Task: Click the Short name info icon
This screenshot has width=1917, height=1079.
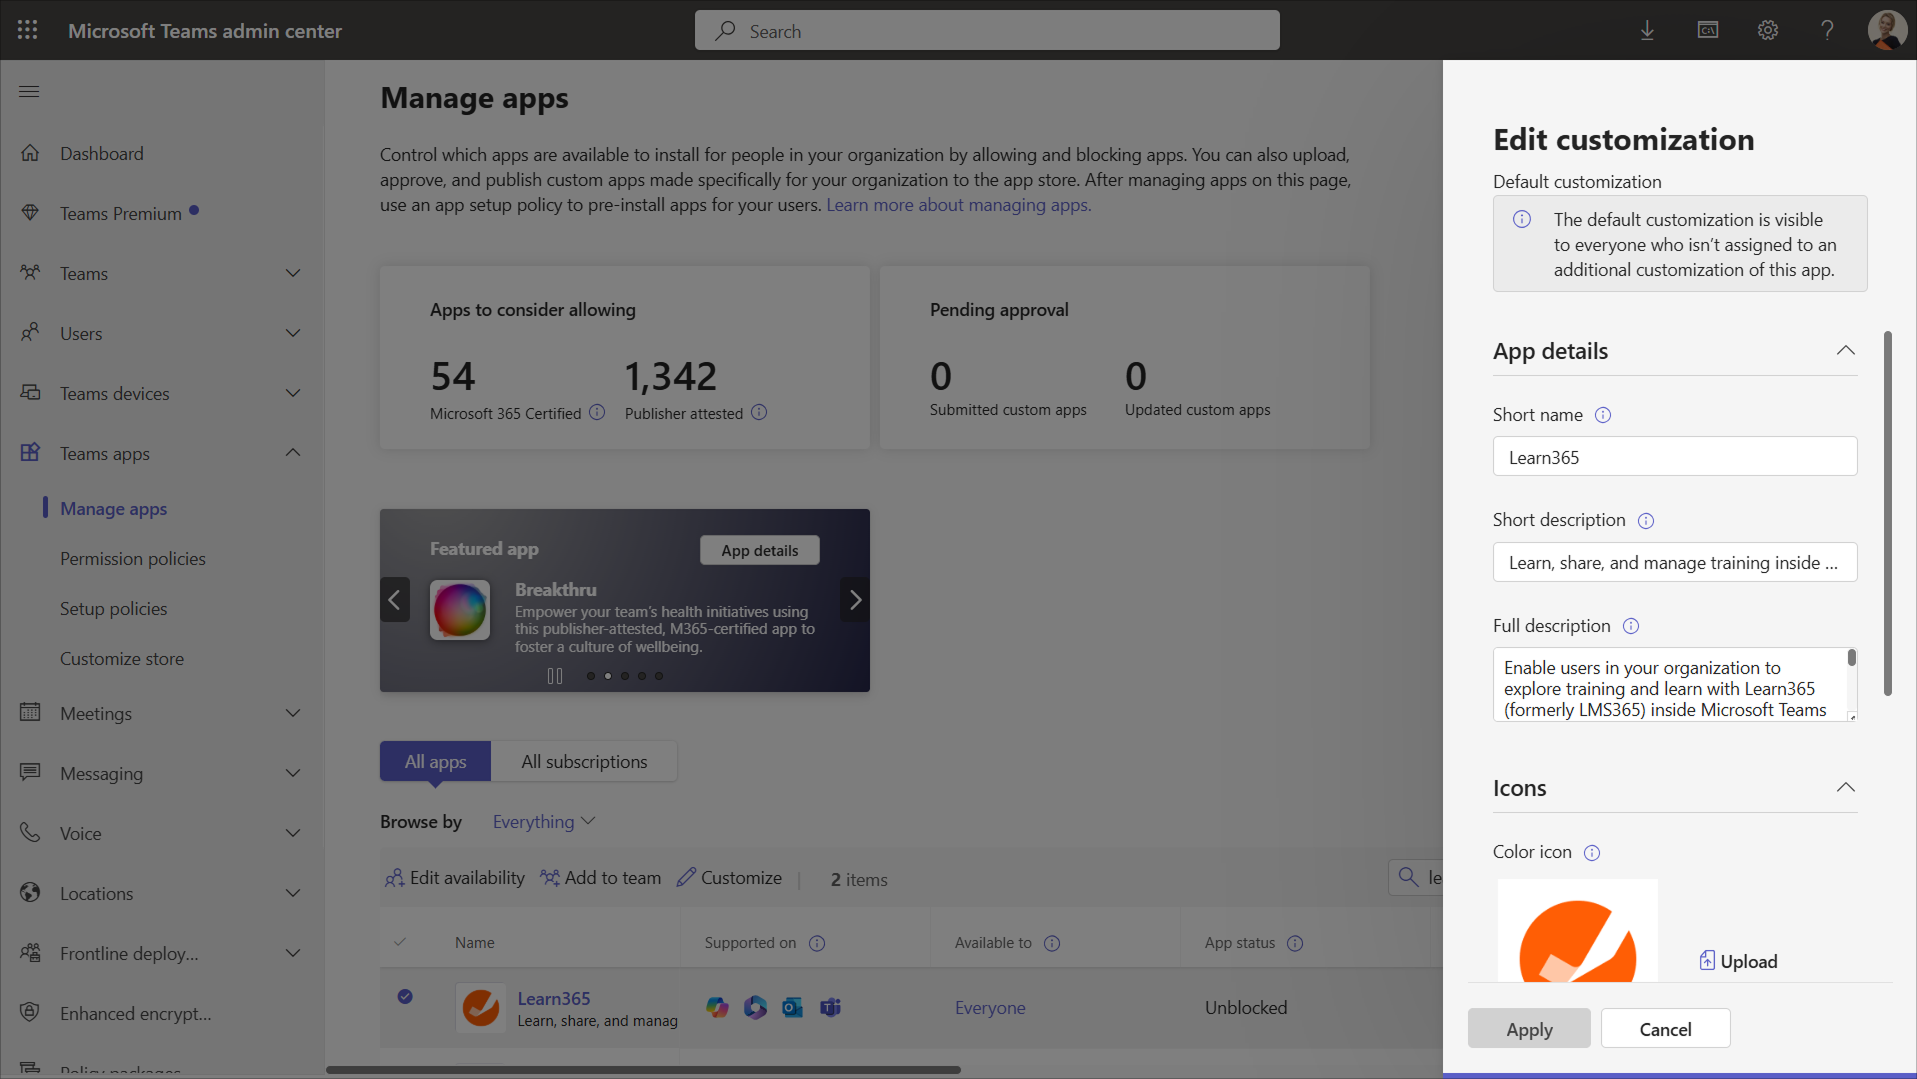Action: tap(1602, 415)
